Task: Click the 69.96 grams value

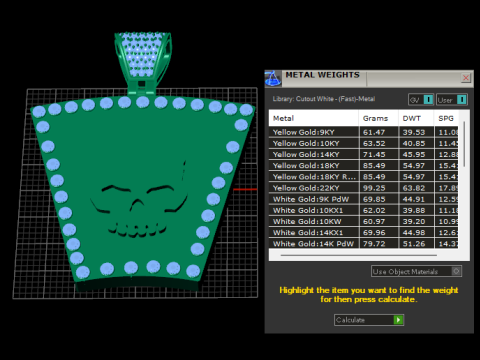Action: point(374,233)
